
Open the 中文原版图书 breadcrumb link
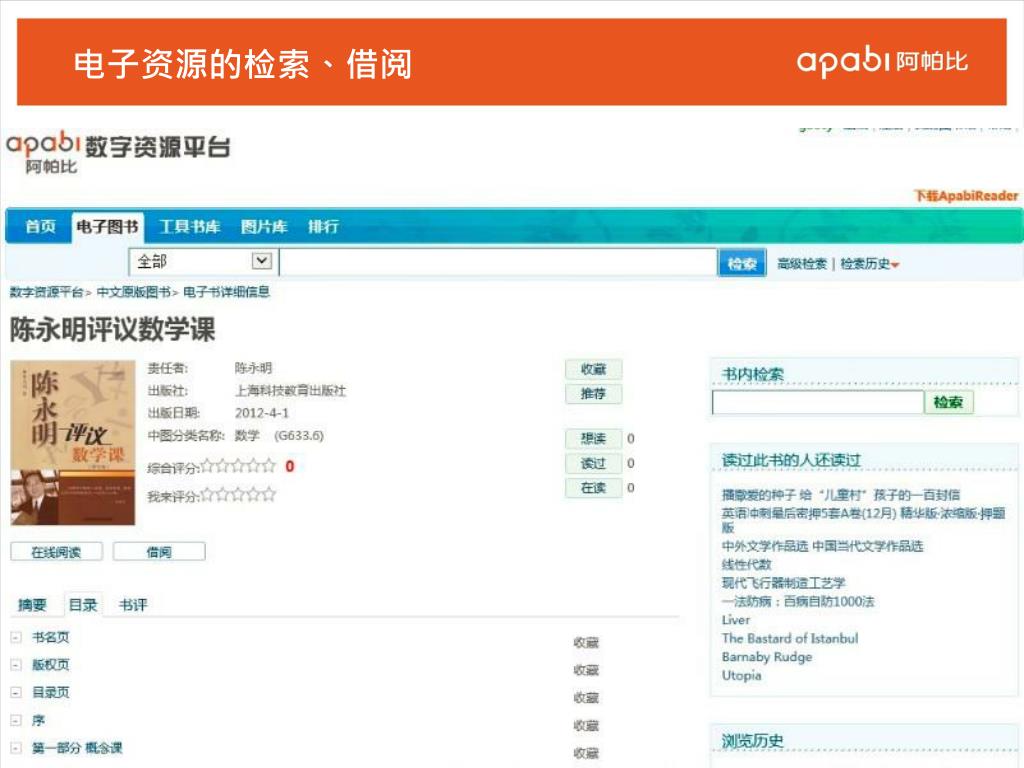click(x=134, y=292)
